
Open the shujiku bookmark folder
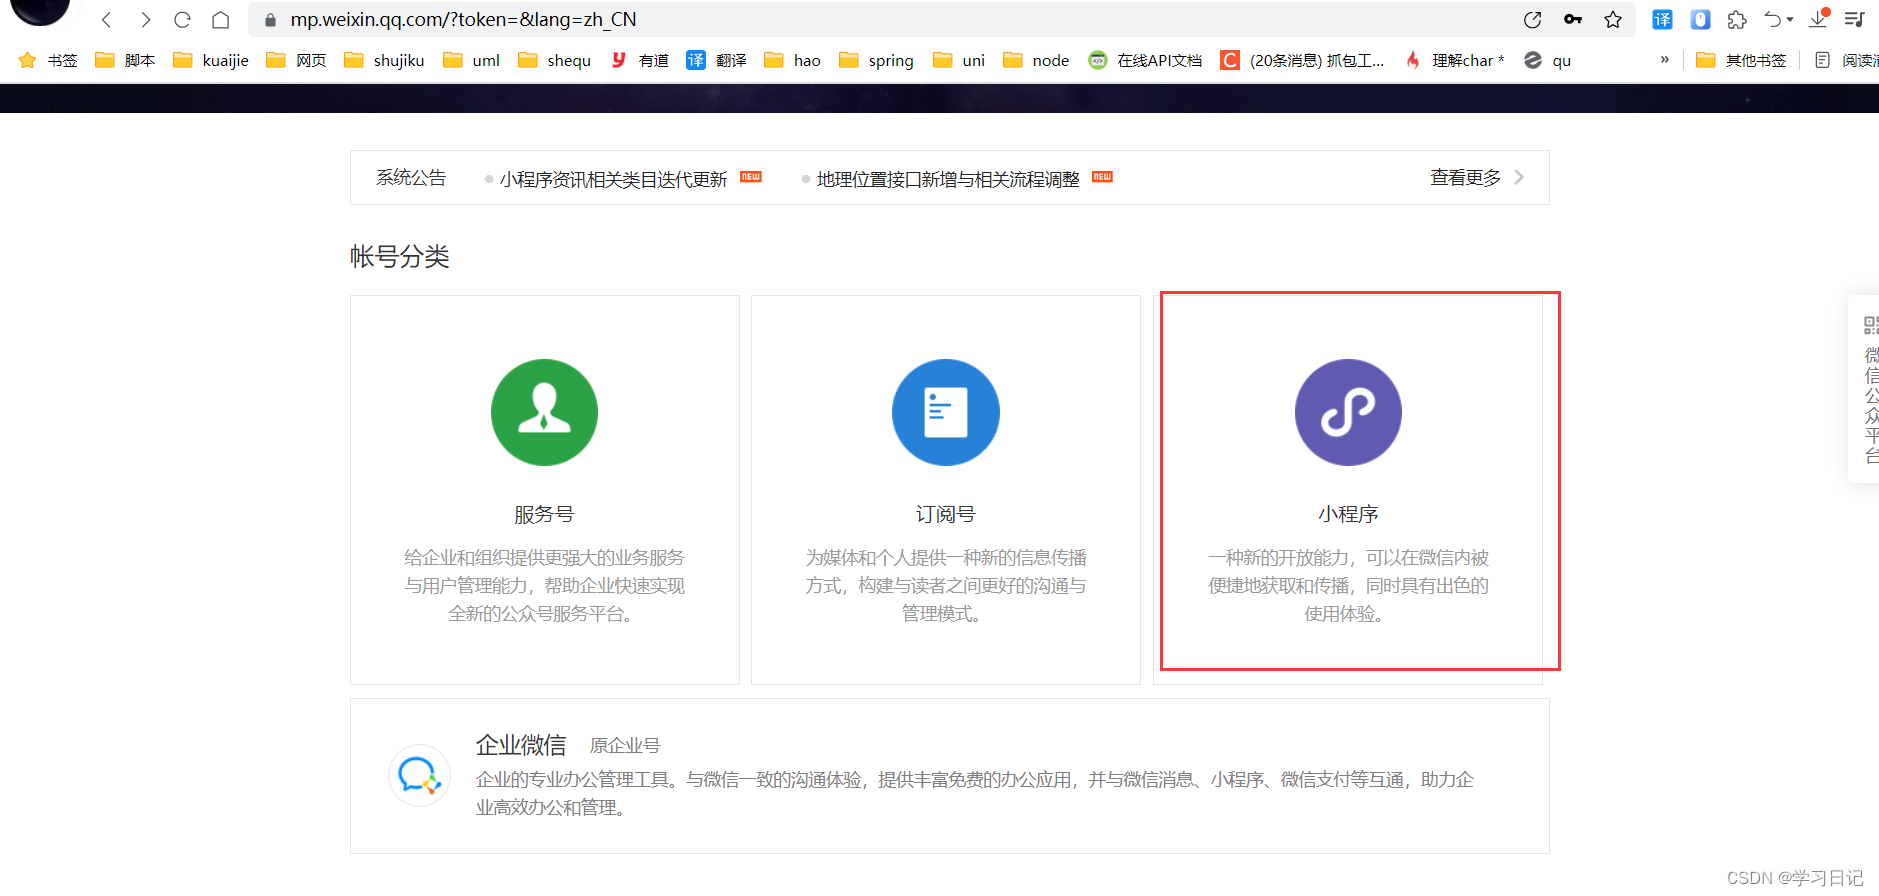tap(384, 60)
